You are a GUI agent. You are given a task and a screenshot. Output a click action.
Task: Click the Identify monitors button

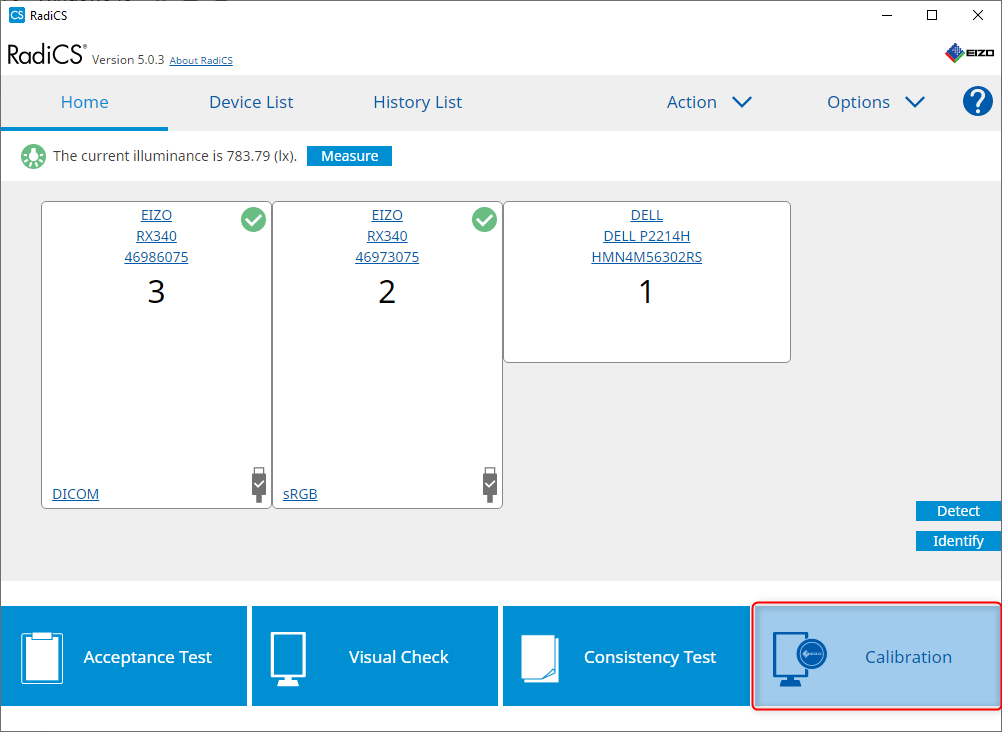[958, 541]
